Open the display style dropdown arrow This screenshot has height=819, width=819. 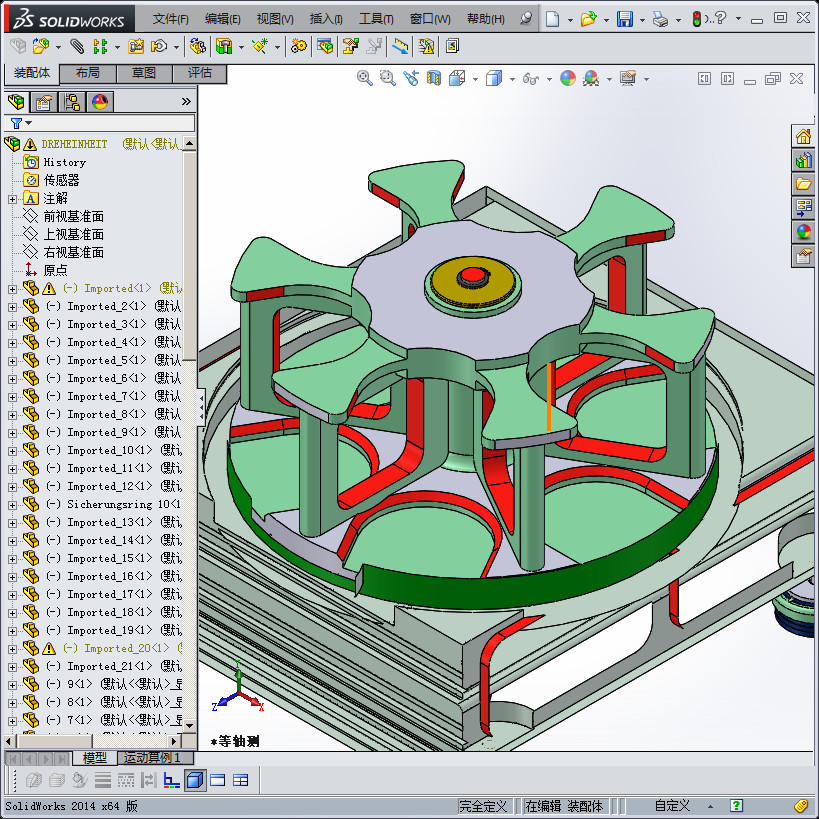[x=511, y=78]
